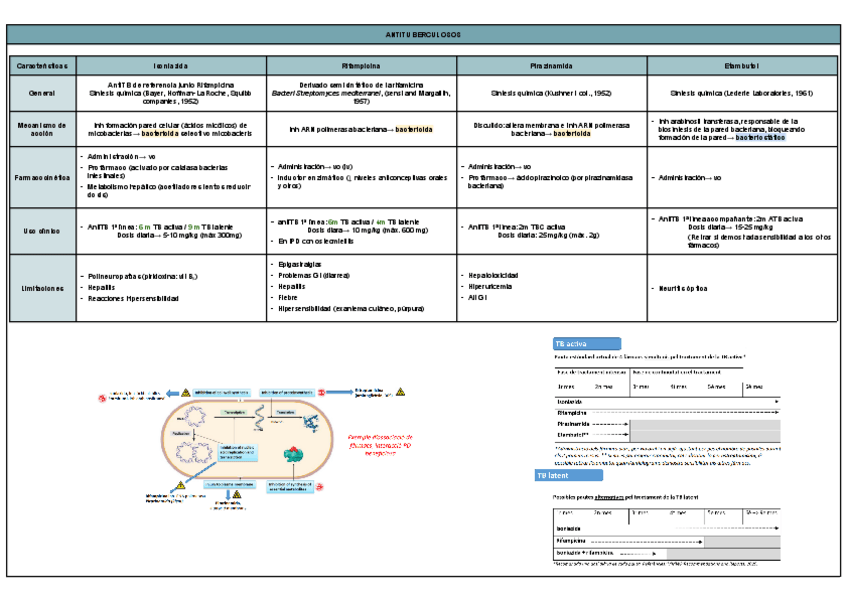The width and height of the screenshot is (848, 600).
Task: Click the Traducción label box in the diagram
Action: point(287,411)
